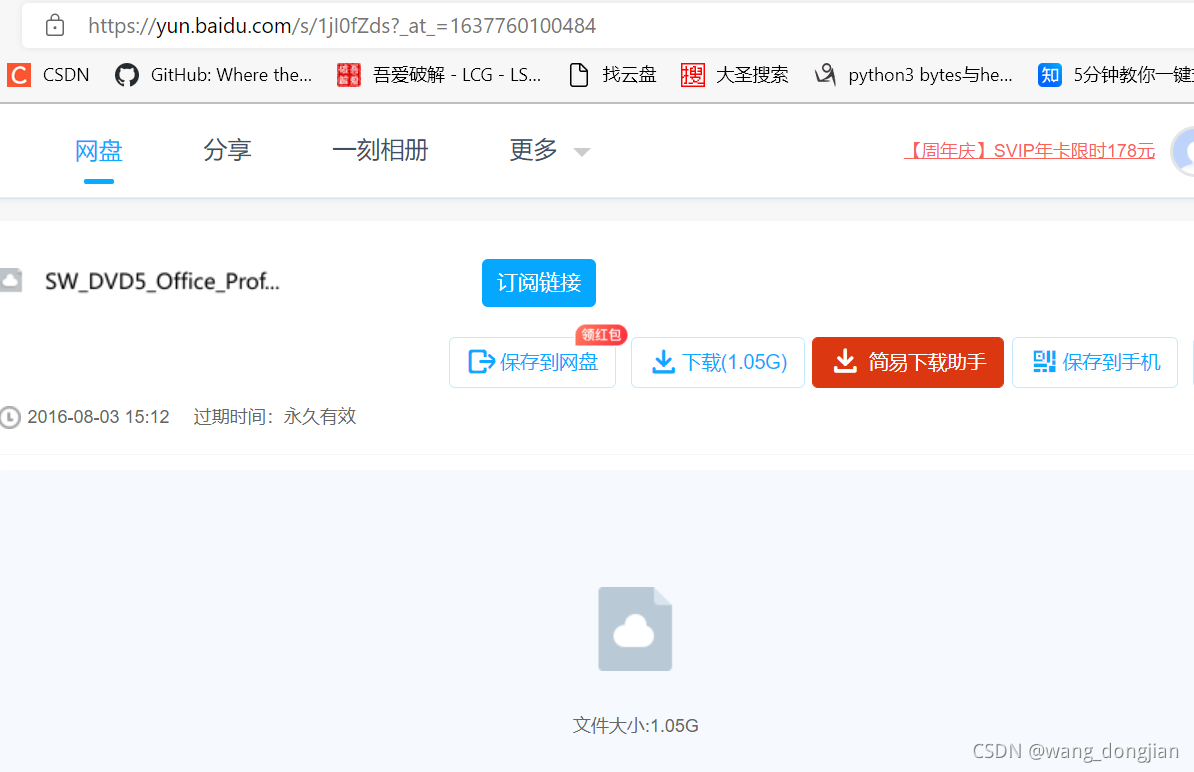The image size is (1194, 772).
Task: Click the file icon beside SW_DVD5_Office_Prof
Action: (x=11, y=280)
